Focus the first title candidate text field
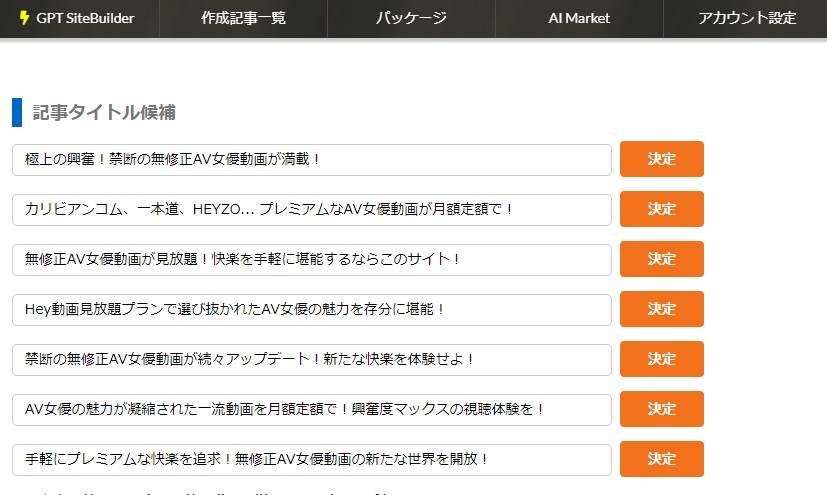 (311, 159)
